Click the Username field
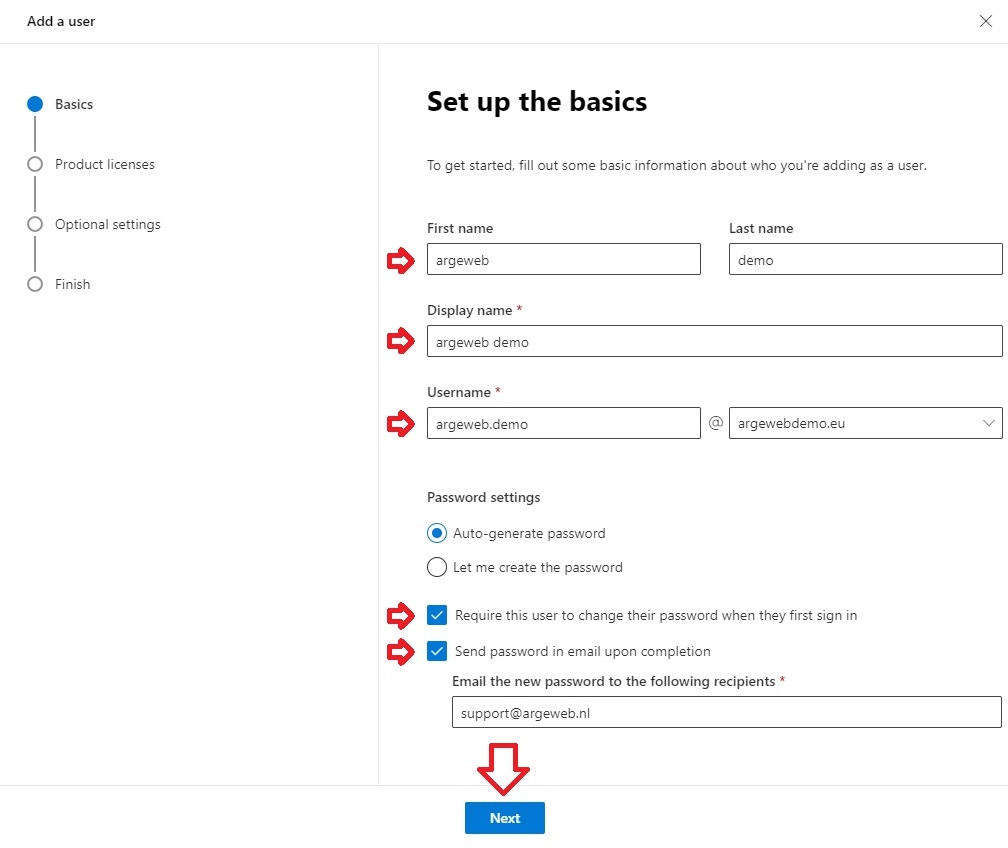Screen dimensions: 1008x848 564,423
